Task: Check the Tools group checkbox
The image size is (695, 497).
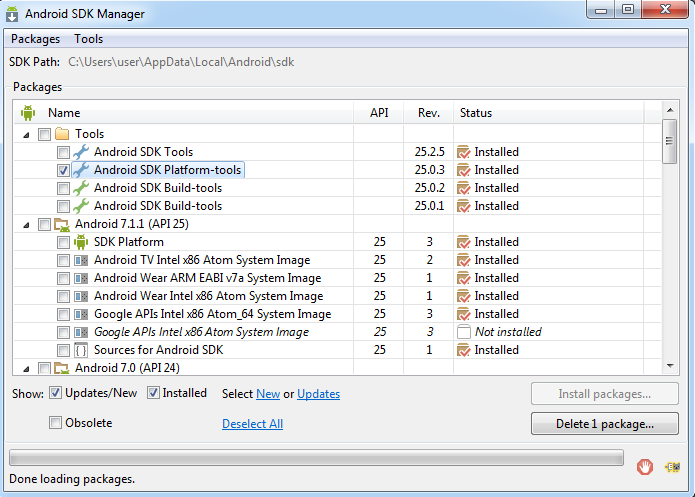Action: pos(44,134)
